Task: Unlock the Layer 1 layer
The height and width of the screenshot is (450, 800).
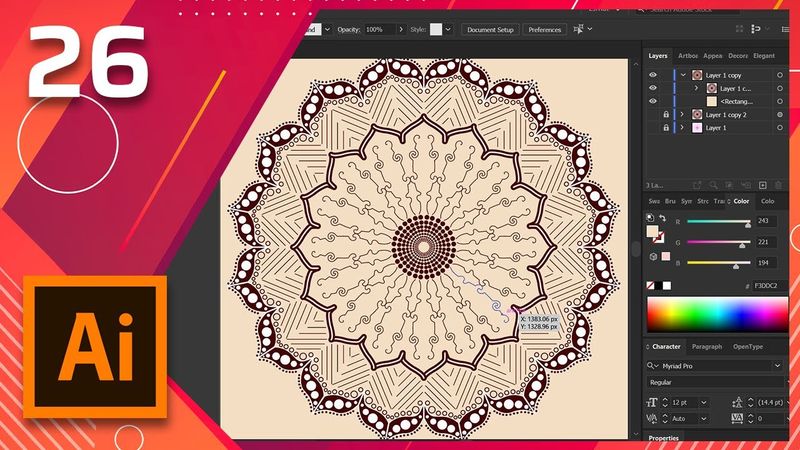Action: tap(666, 128)
